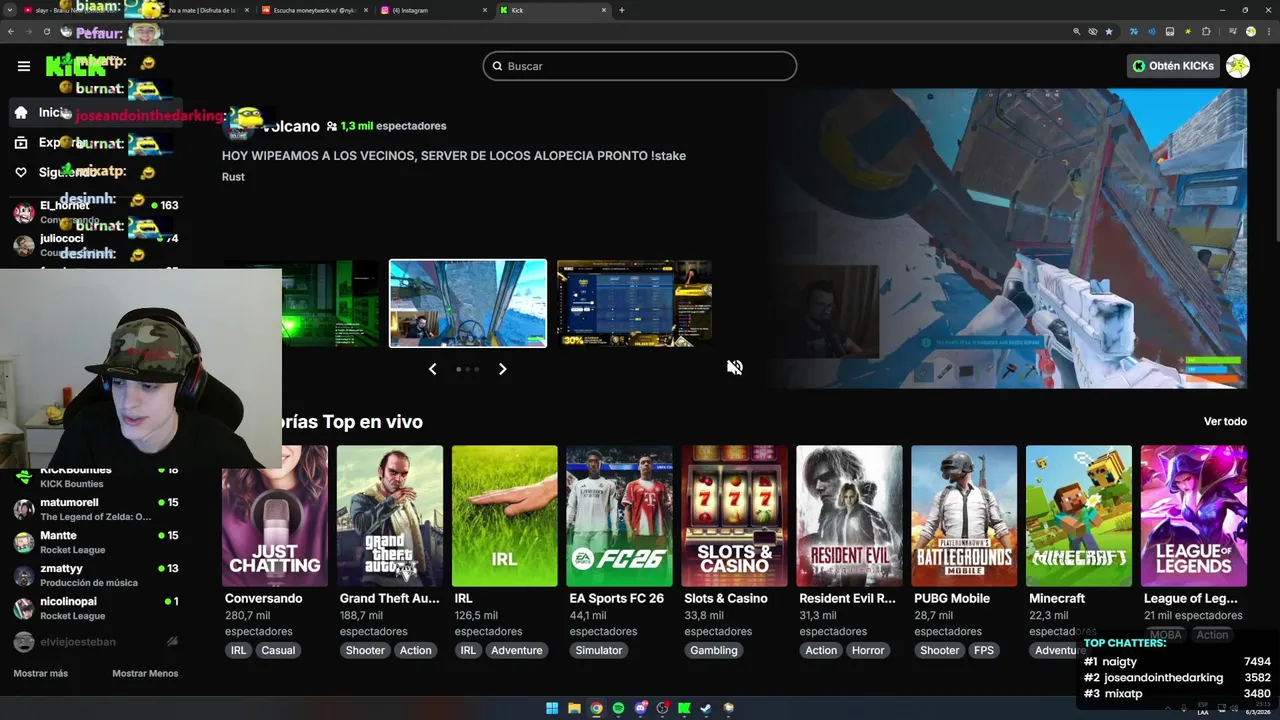Screen dimensions: 1280x720
Task: Open the elviejoesteban offline channel
Action: pyautogui.click(x=95, y=642)
